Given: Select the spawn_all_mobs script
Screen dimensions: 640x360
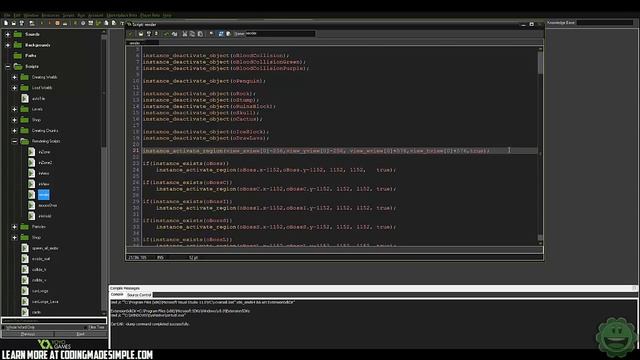Looking at the screenshot, I should (45, 248).
